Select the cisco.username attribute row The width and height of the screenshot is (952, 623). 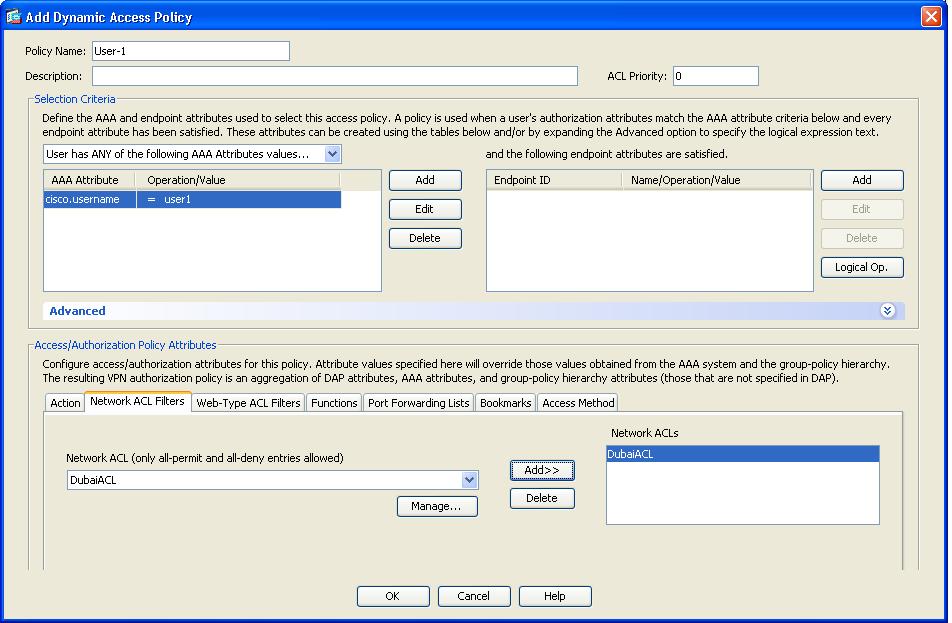(x=192, y=199)
